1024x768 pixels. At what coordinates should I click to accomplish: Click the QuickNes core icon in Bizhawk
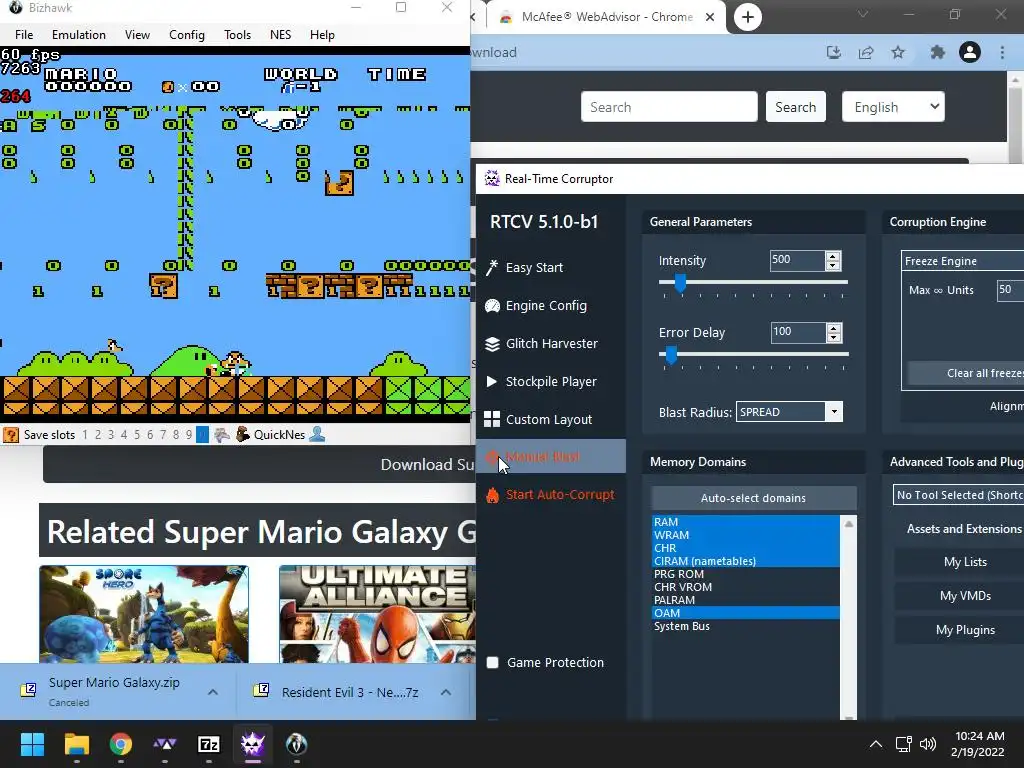(242, 434)
